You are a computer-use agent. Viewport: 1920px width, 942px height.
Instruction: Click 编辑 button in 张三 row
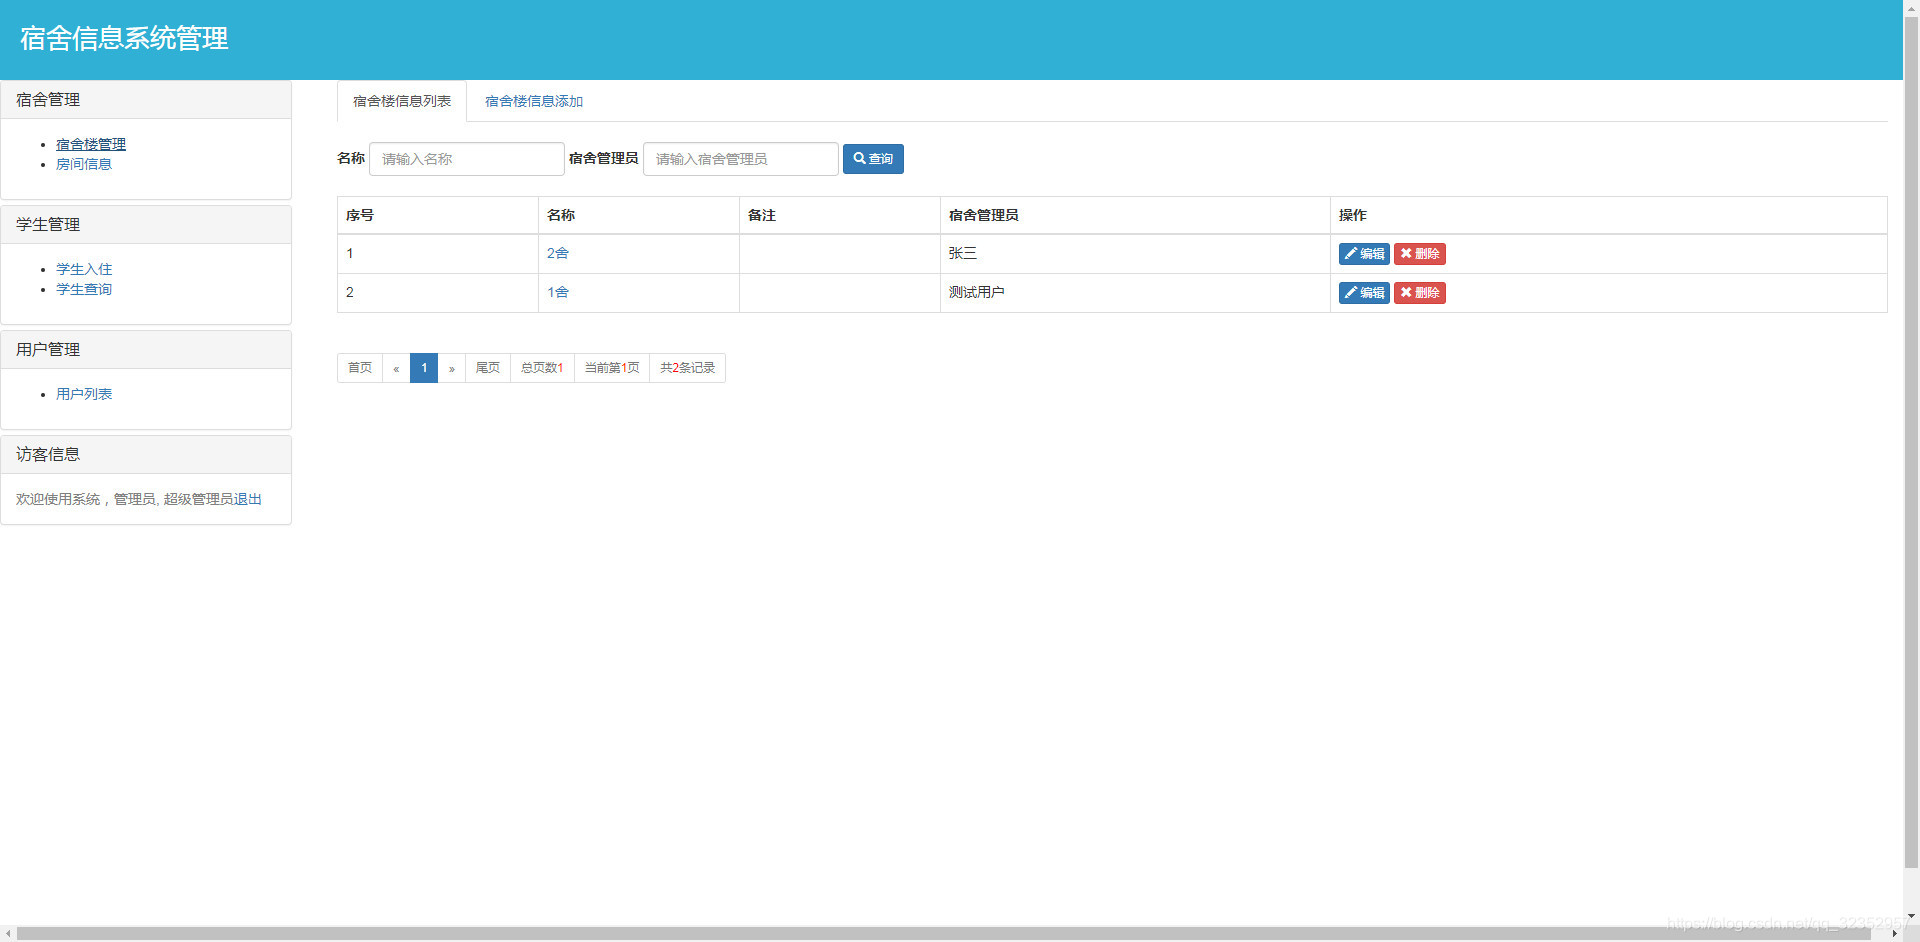coord(1364,254)
